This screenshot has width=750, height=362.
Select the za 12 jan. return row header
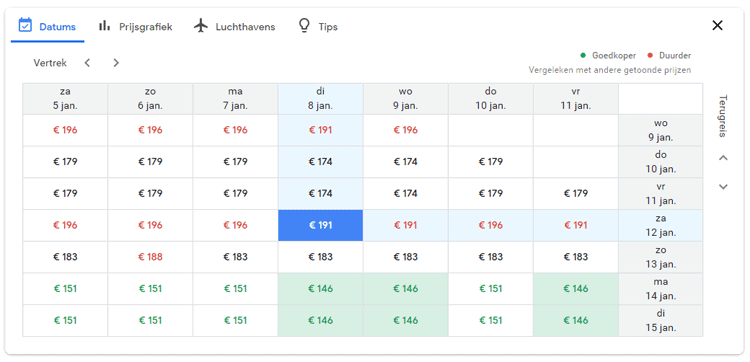(x=661, y=225)
